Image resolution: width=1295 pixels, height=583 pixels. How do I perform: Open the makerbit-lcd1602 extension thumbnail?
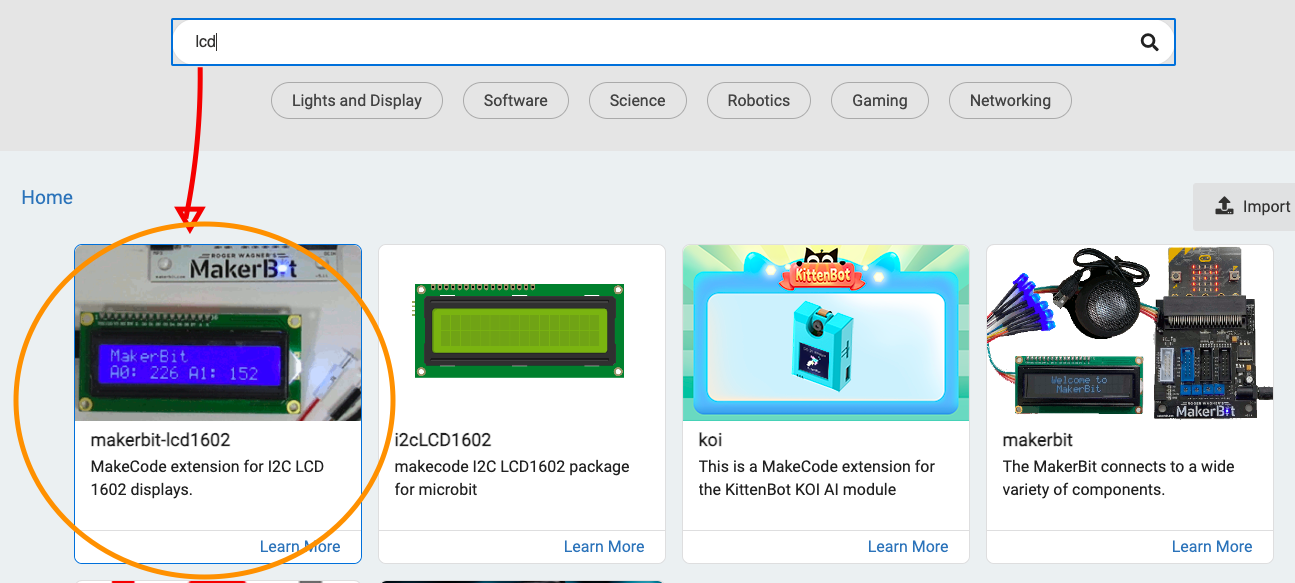pyautogui.click(x=218, y=333)
